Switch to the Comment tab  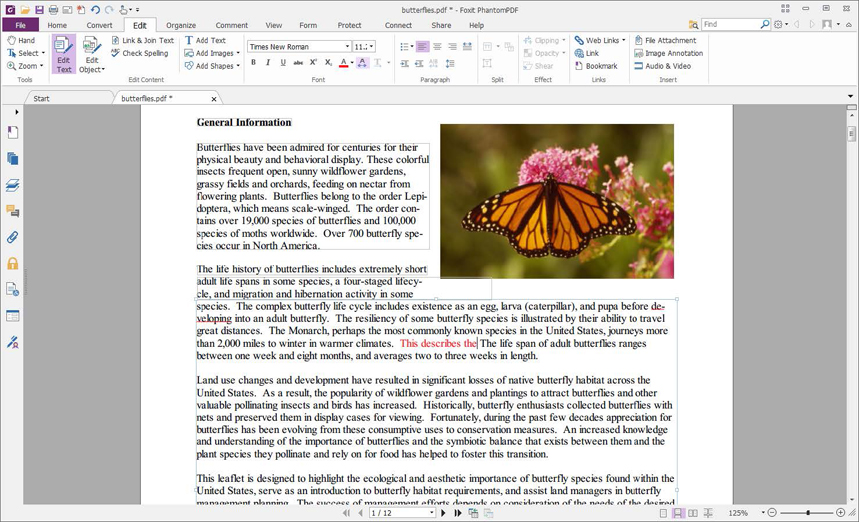point(231,25)
